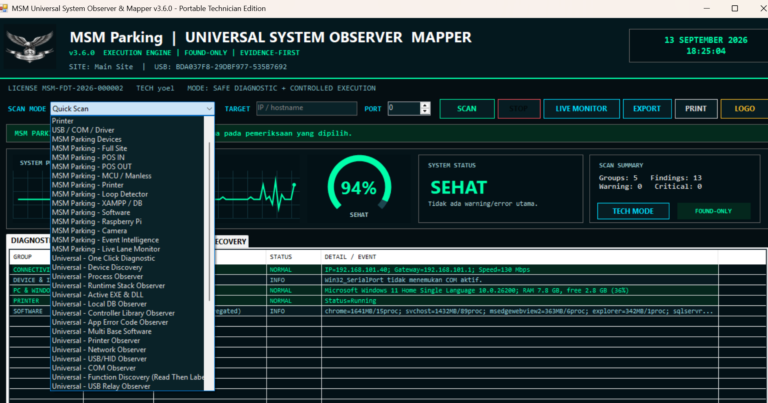Select 'Universal - Controller Library Observer'

113,313
